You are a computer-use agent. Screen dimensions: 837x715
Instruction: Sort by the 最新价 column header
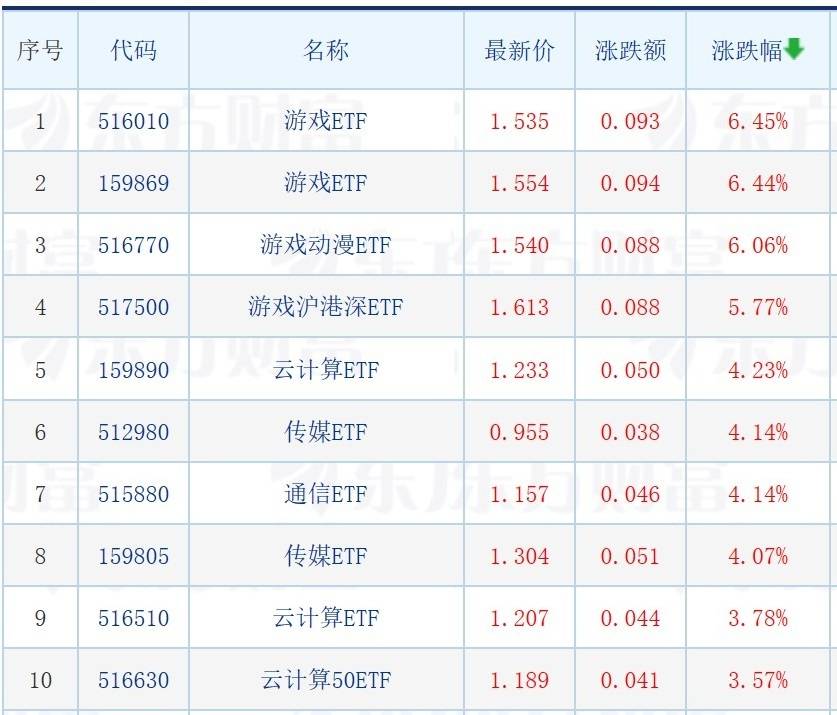click(x=519, y=51)
